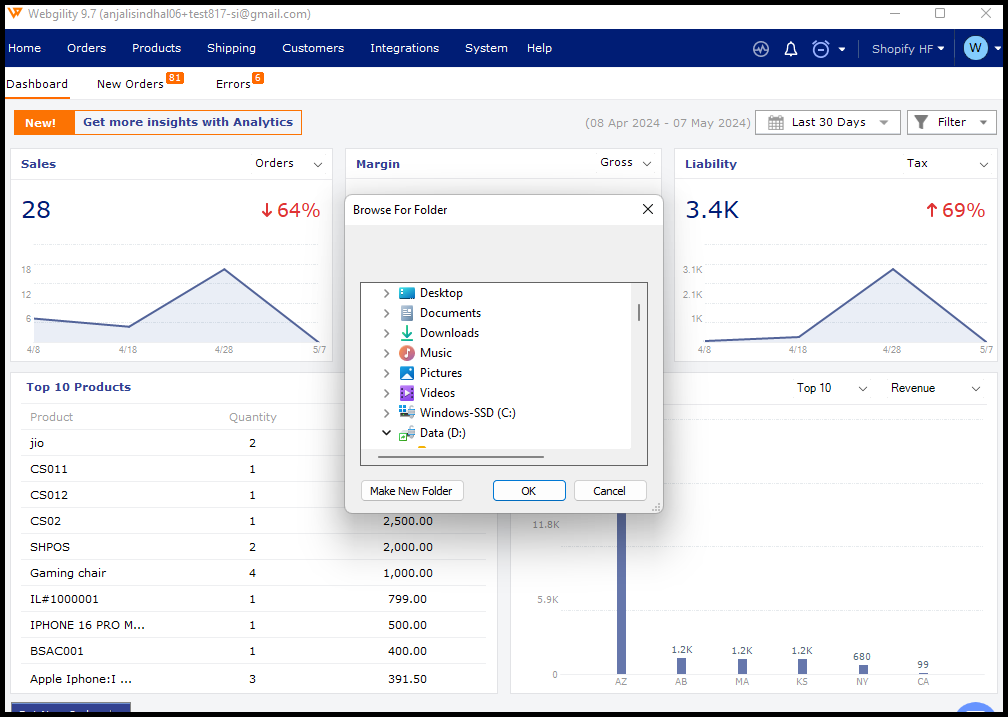This screenshot has width=1008, height=717.
Task: Collapse the Data (D:) drive node
Action: click(x=386, y=433)
